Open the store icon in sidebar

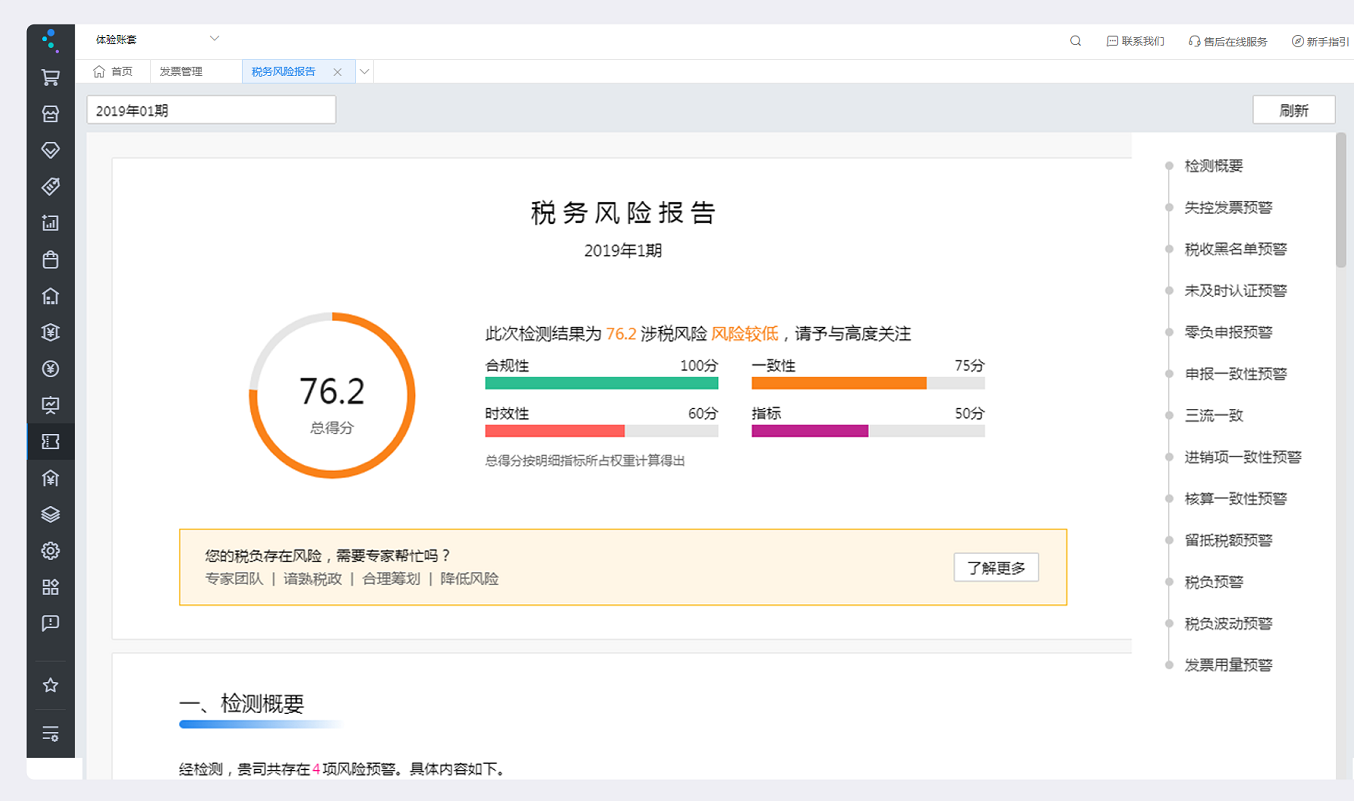click(50, 113)
